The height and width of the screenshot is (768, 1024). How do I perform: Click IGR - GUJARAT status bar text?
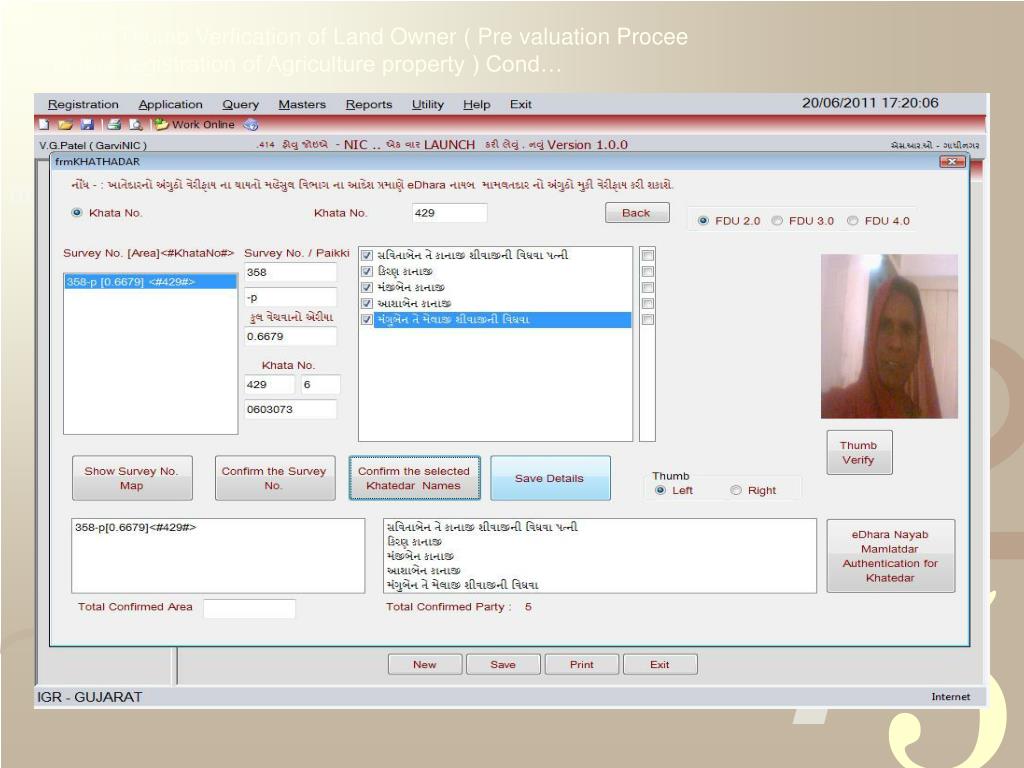tap(89, 697)
